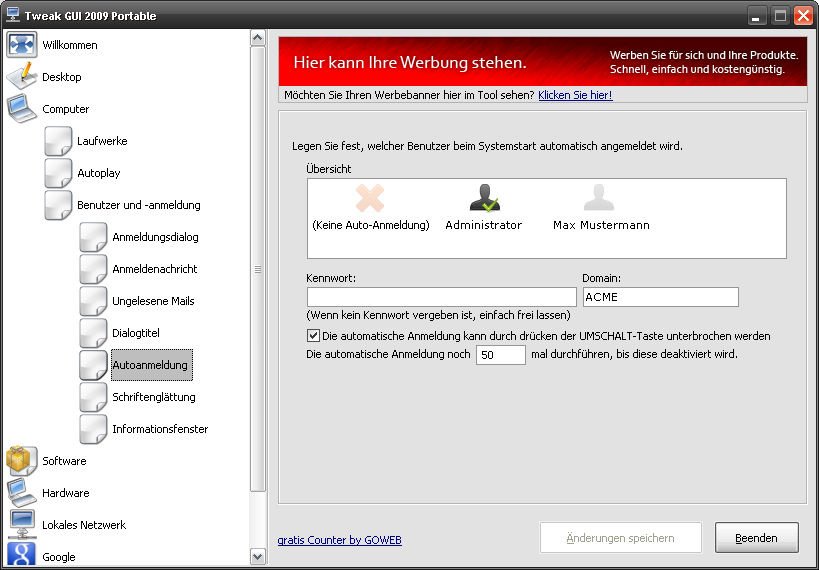This screenshot has width=819, height=570.
Task: Click the Kennwort input field
Action: tap(441, 297)
